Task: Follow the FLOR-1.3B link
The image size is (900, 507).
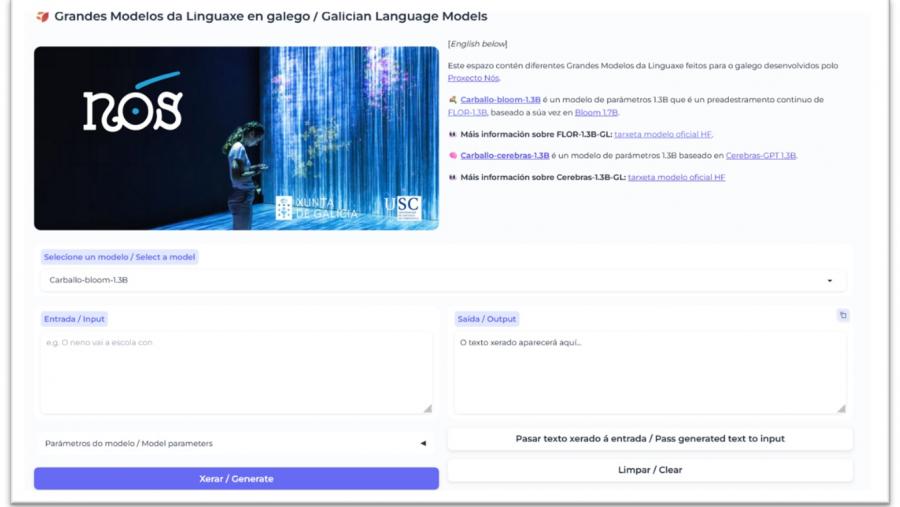Action: pyautogui.click(x=467, y=113)
